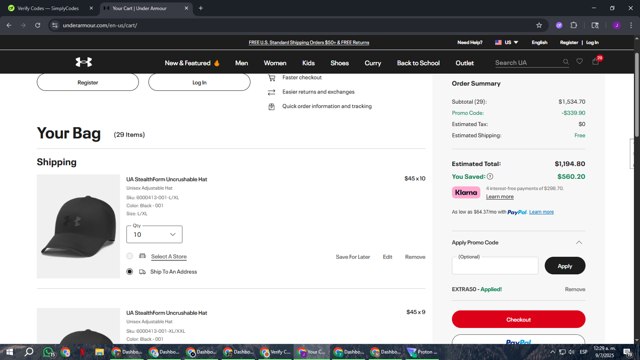Open the Proton app in taskbar
640x360 pixels.
pos(422,352)
